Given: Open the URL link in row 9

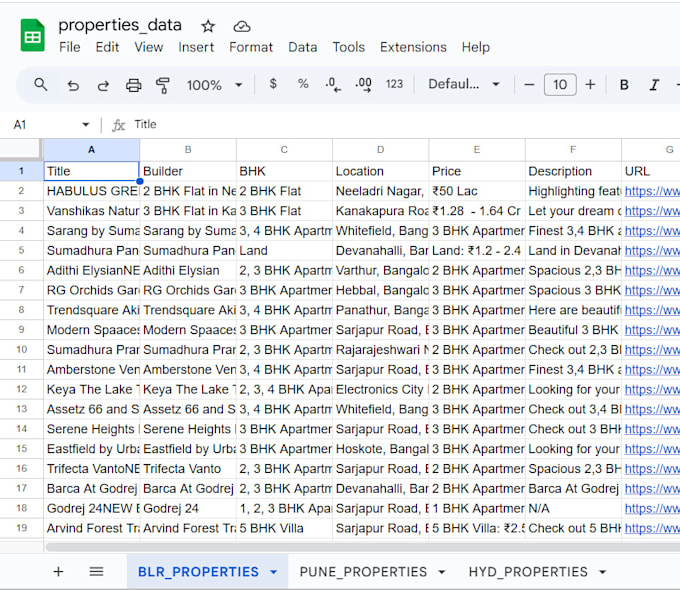Looking at the screenshot, I should 652,330.
